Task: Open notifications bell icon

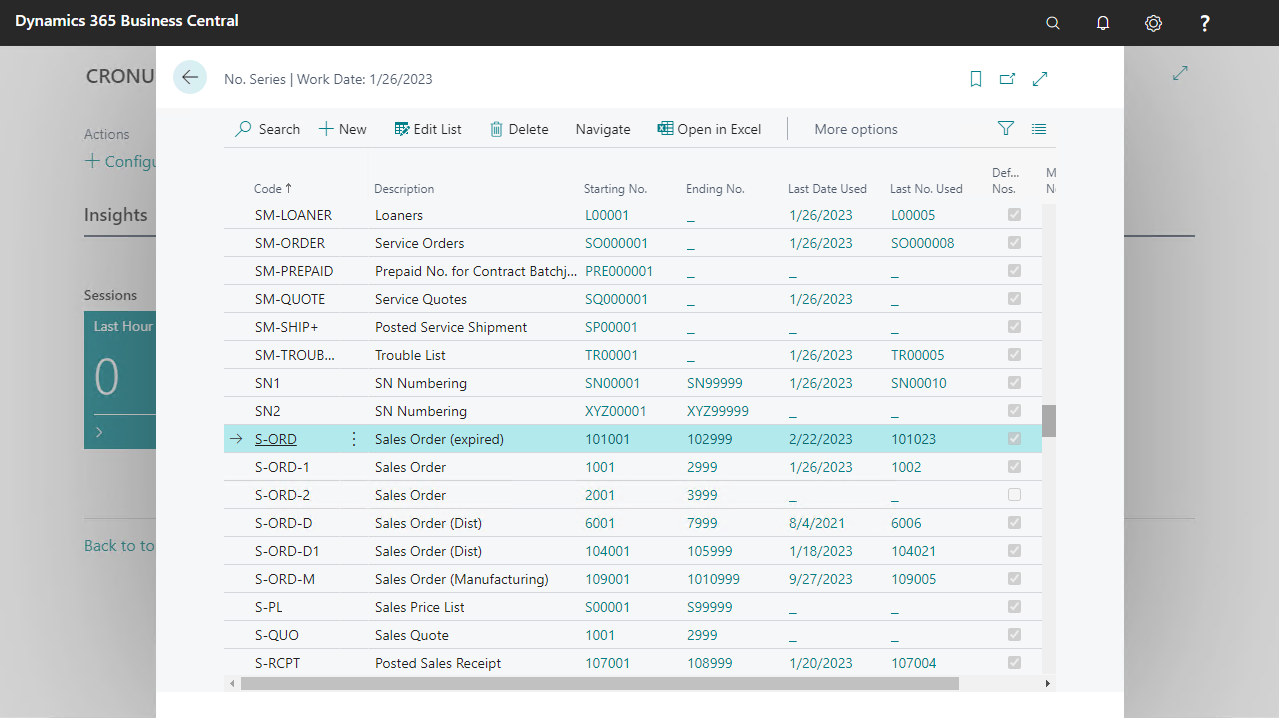Action: [x=1103, y=23]
